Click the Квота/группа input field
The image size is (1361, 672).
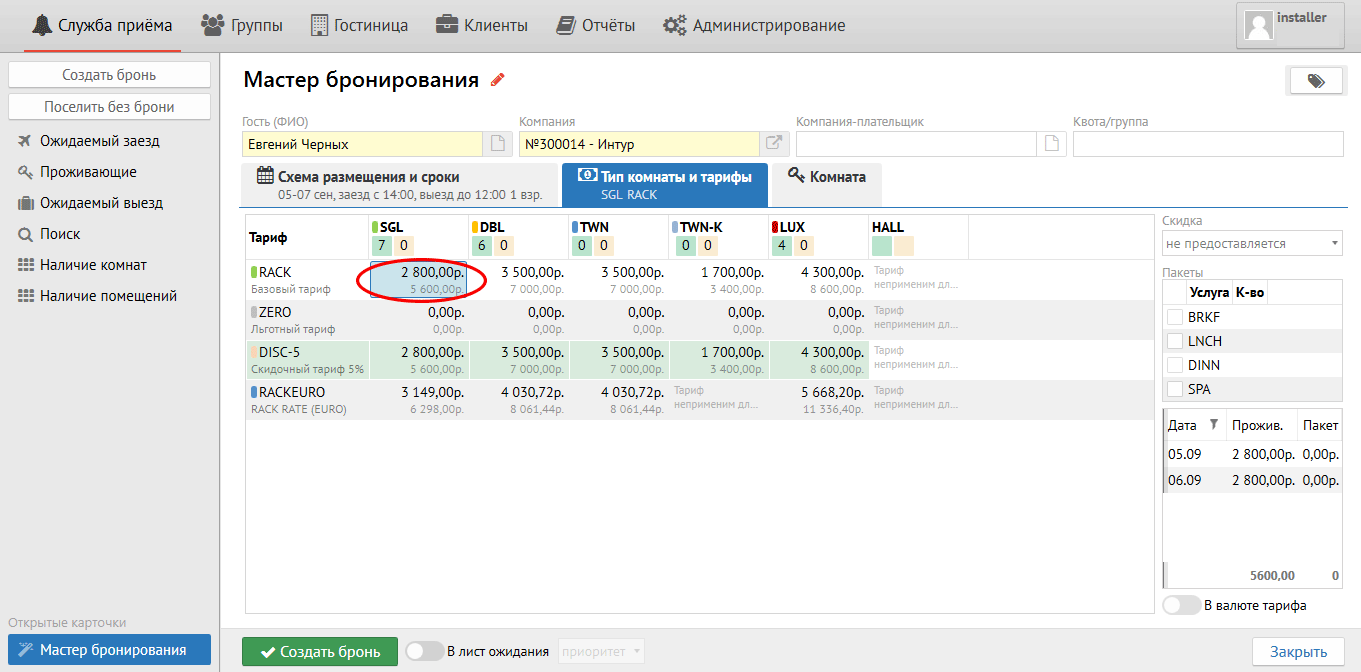pyautogui.click(x=1207, y=144)
